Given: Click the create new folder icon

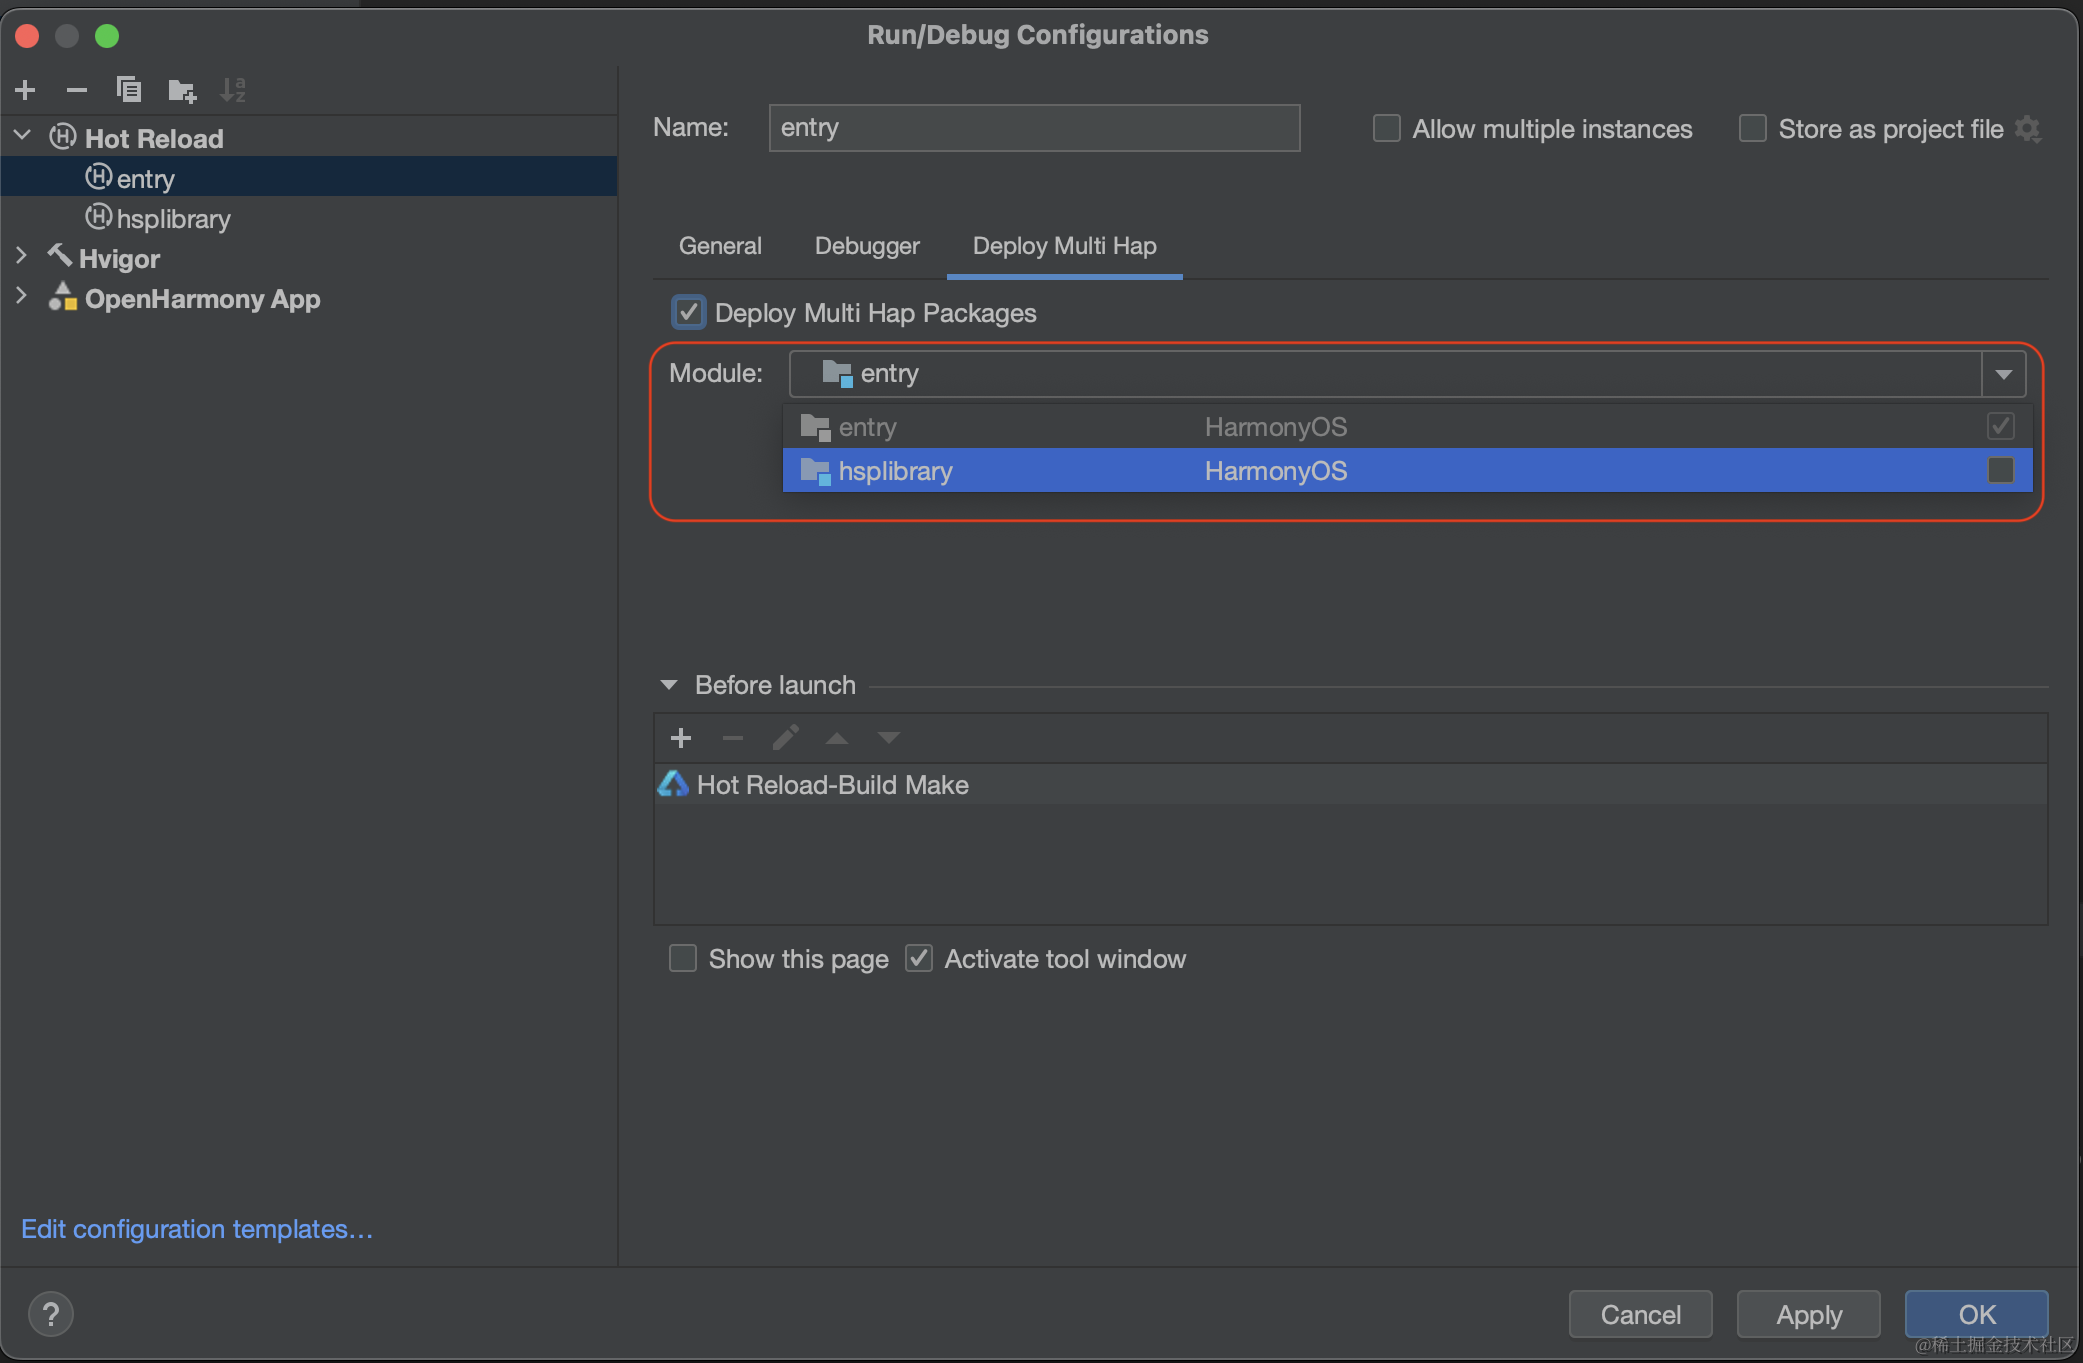Looking at the screenshot, I should pyautogui.click(x=182, y=91).
